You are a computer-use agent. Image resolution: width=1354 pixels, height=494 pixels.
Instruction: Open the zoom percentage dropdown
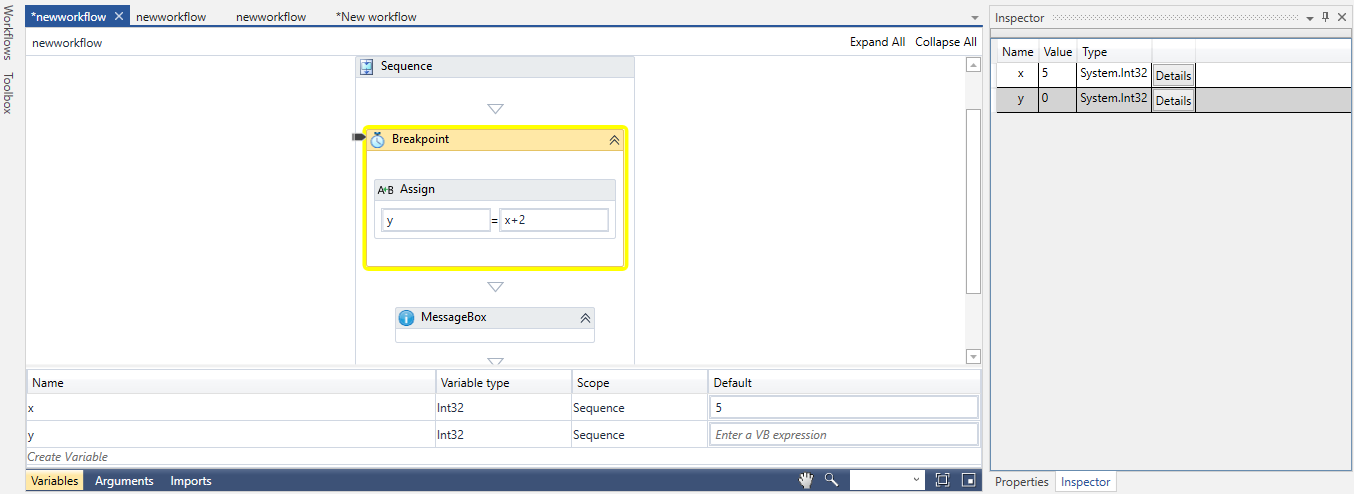point(917,481)
